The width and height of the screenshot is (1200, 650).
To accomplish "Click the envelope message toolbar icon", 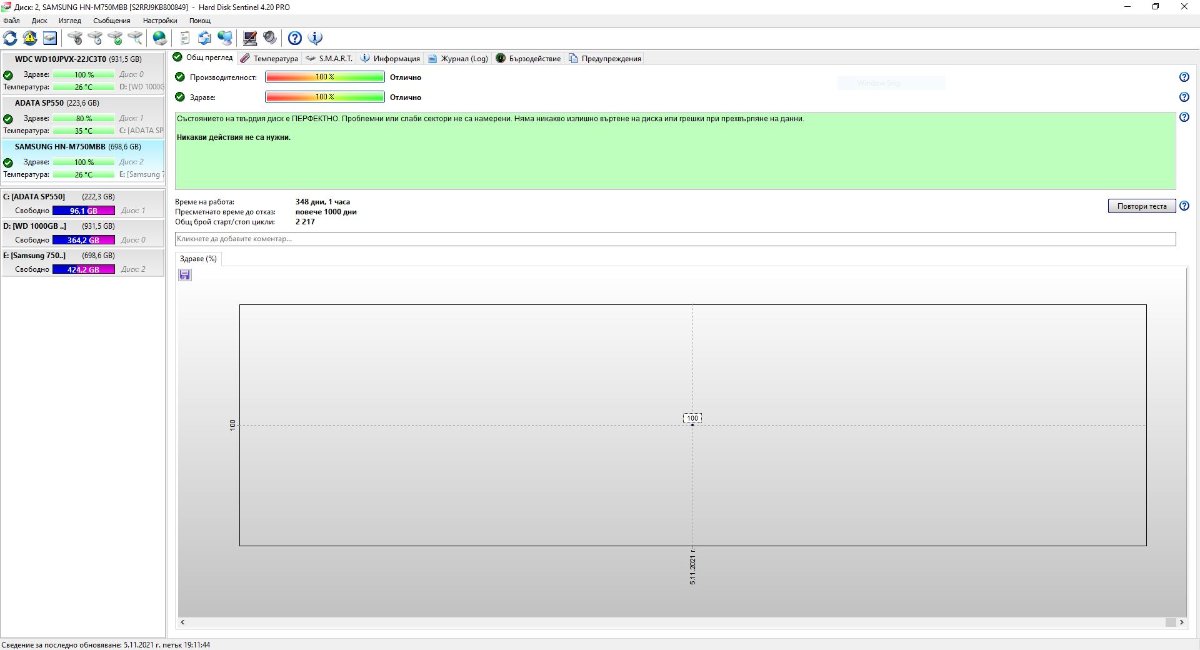I will point(49,38).
